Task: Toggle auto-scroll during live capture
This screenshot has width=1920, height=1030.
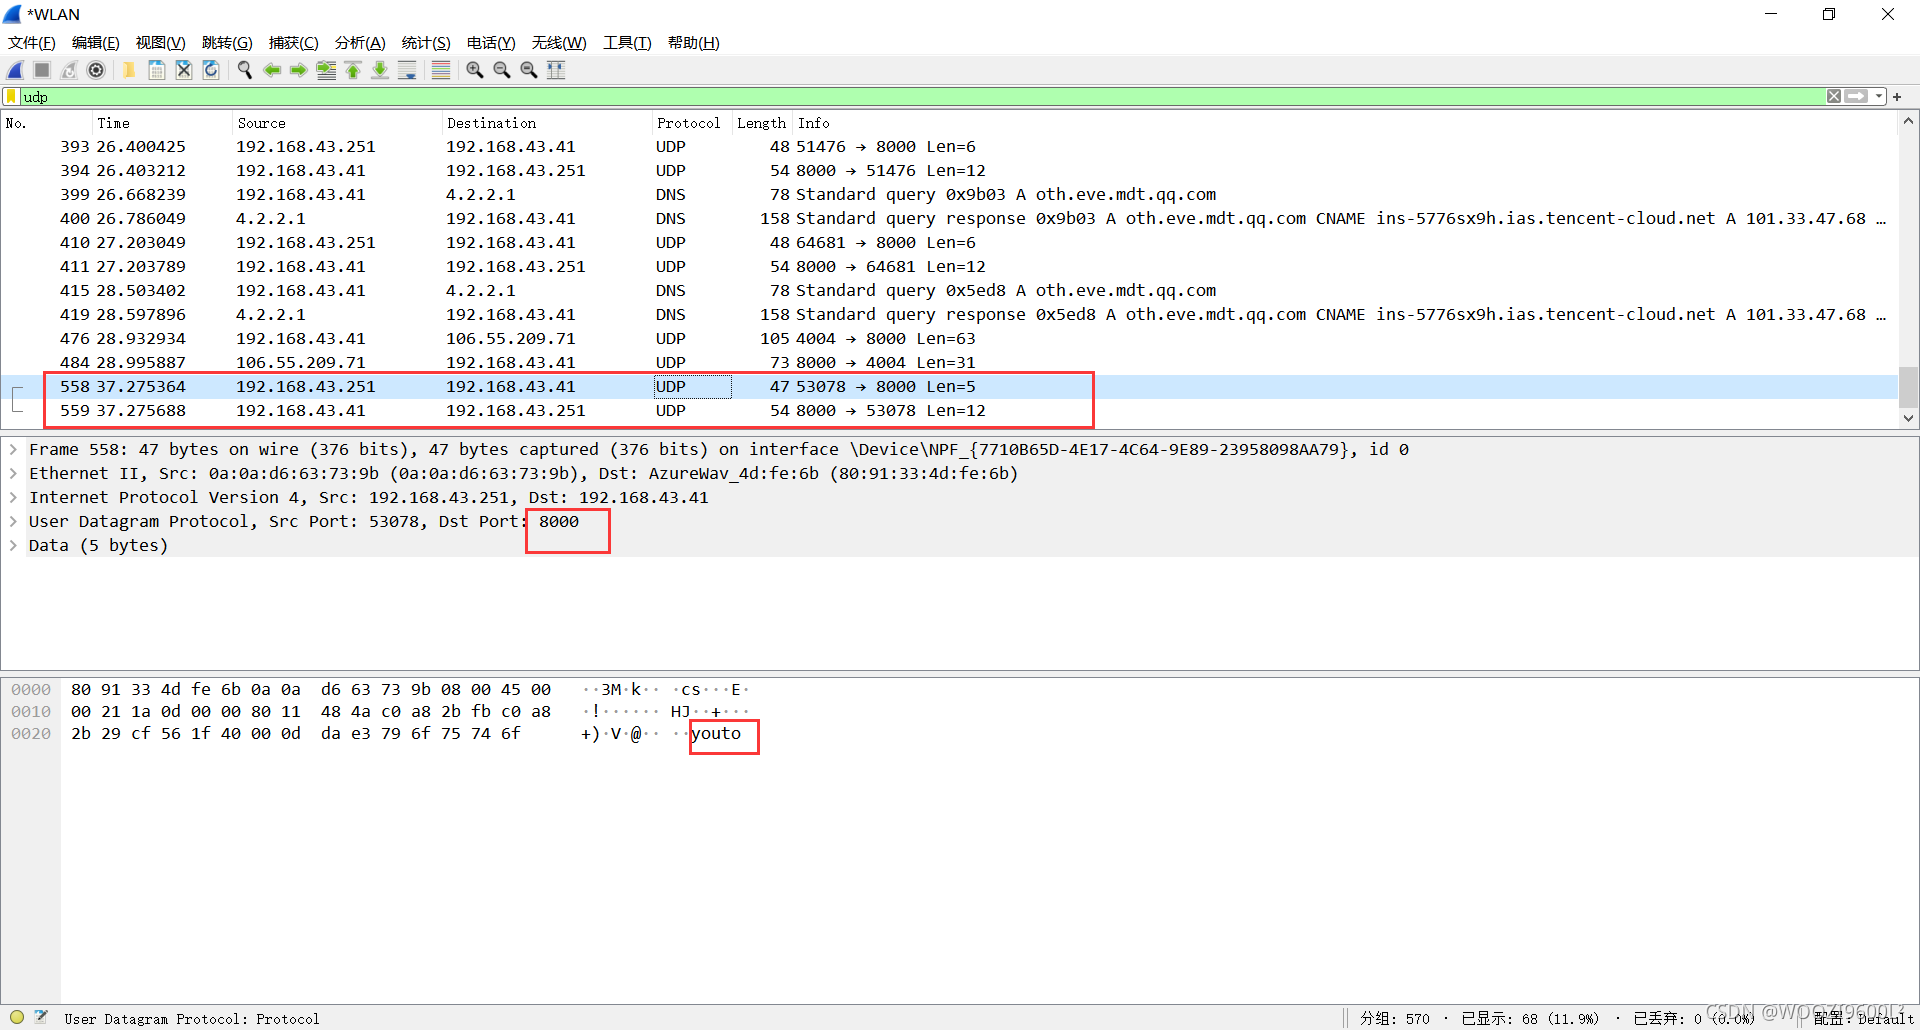Action: (x=407, y=70)
